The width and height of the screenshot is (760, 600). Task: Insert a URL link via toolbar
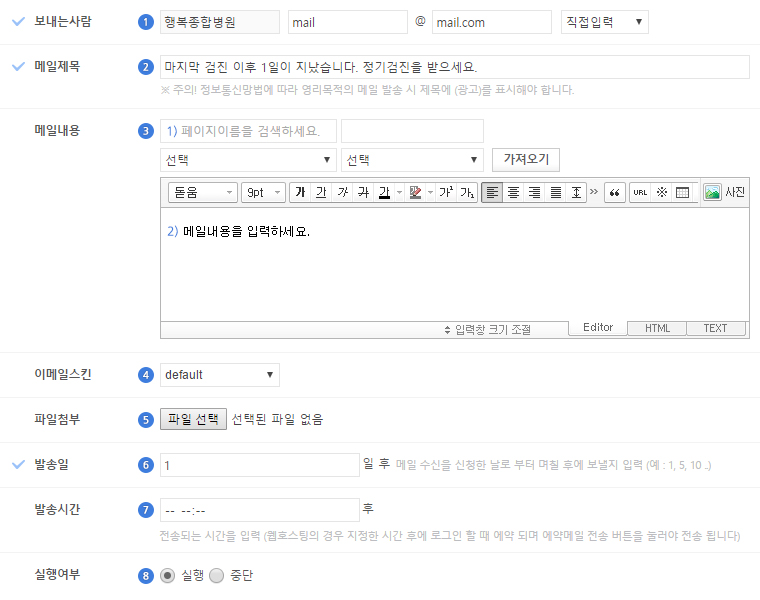click(640, 192)
